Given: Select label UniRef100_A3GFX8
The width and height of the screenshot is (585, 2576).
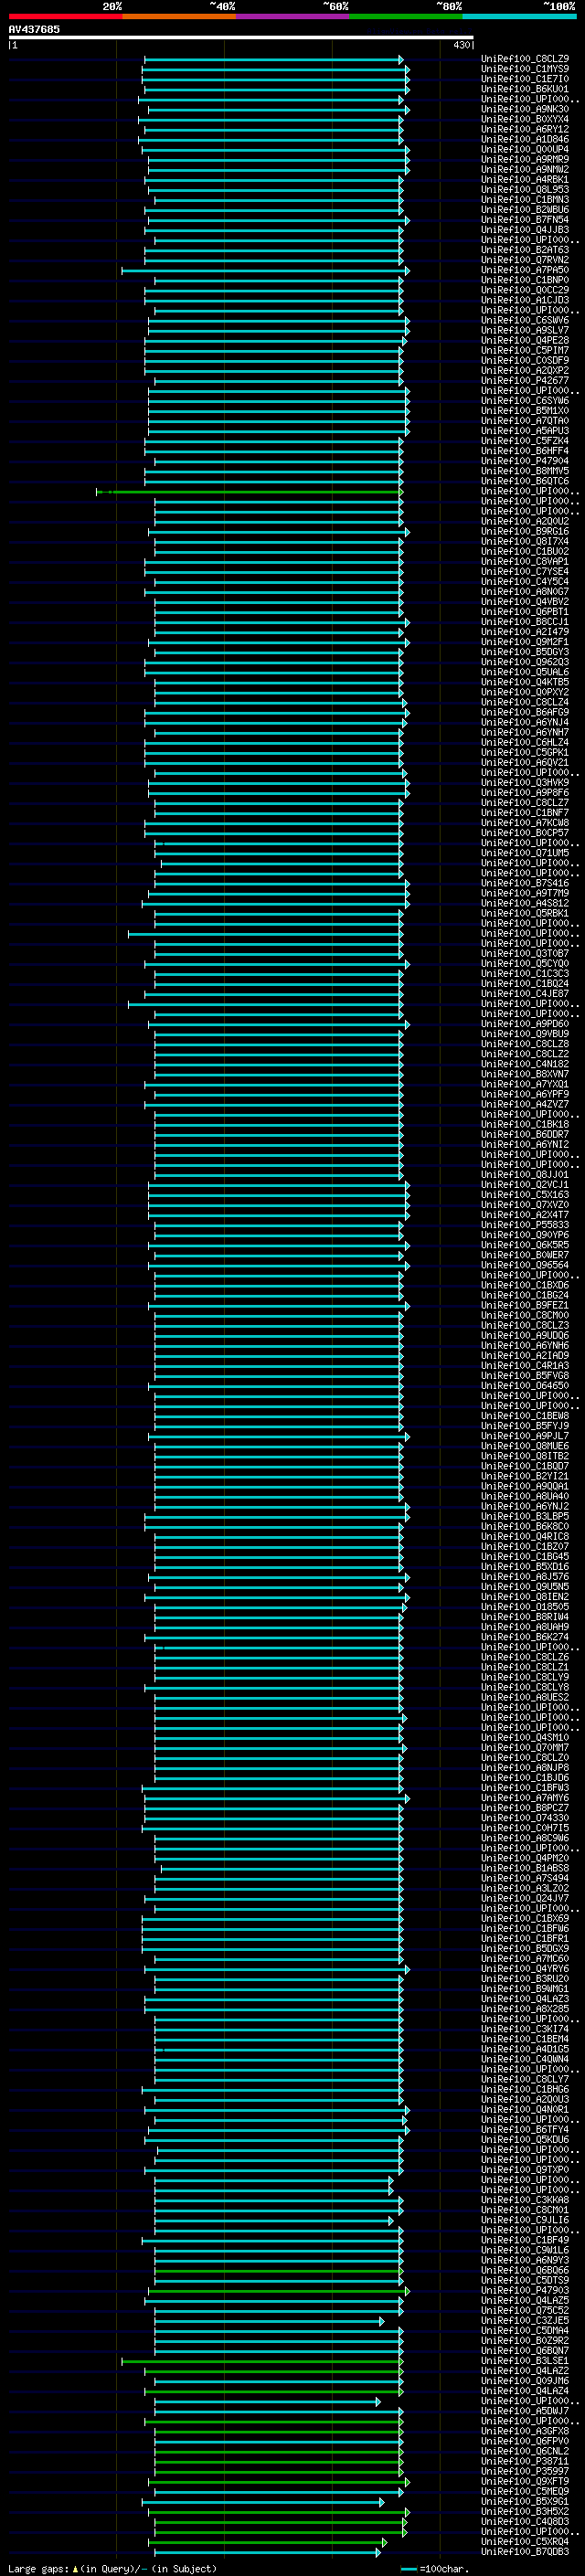Looking at the screenshot, I should tap(525, 2431).
